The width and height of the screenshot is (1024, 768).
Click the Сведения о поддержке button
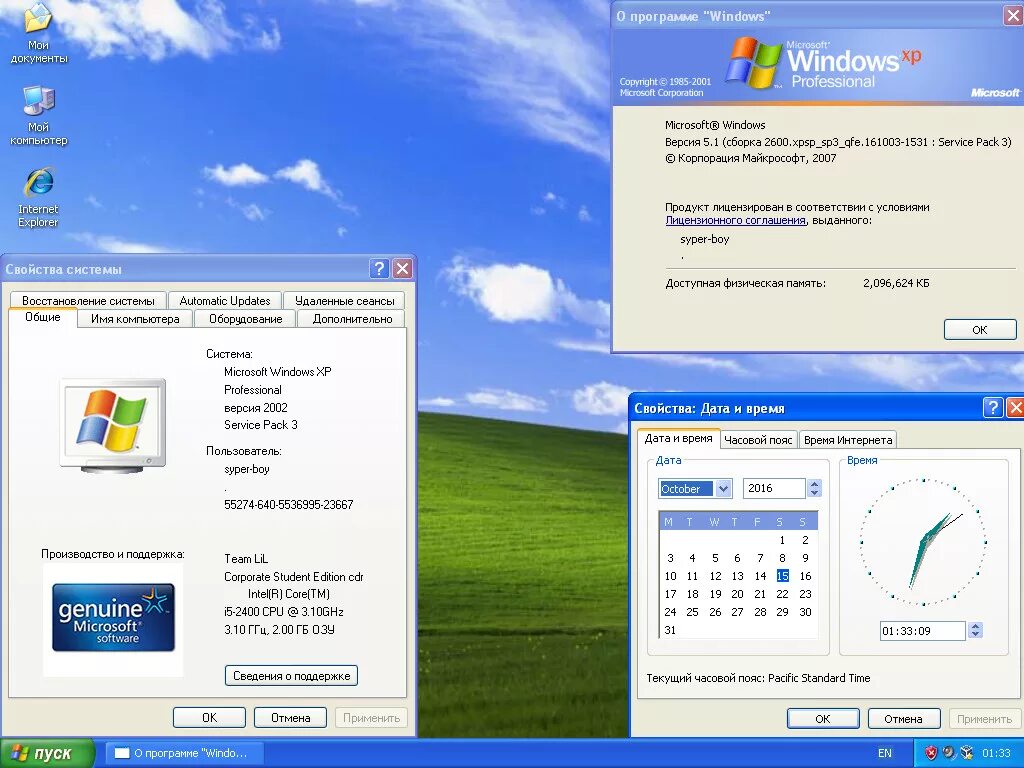point(291,676)
